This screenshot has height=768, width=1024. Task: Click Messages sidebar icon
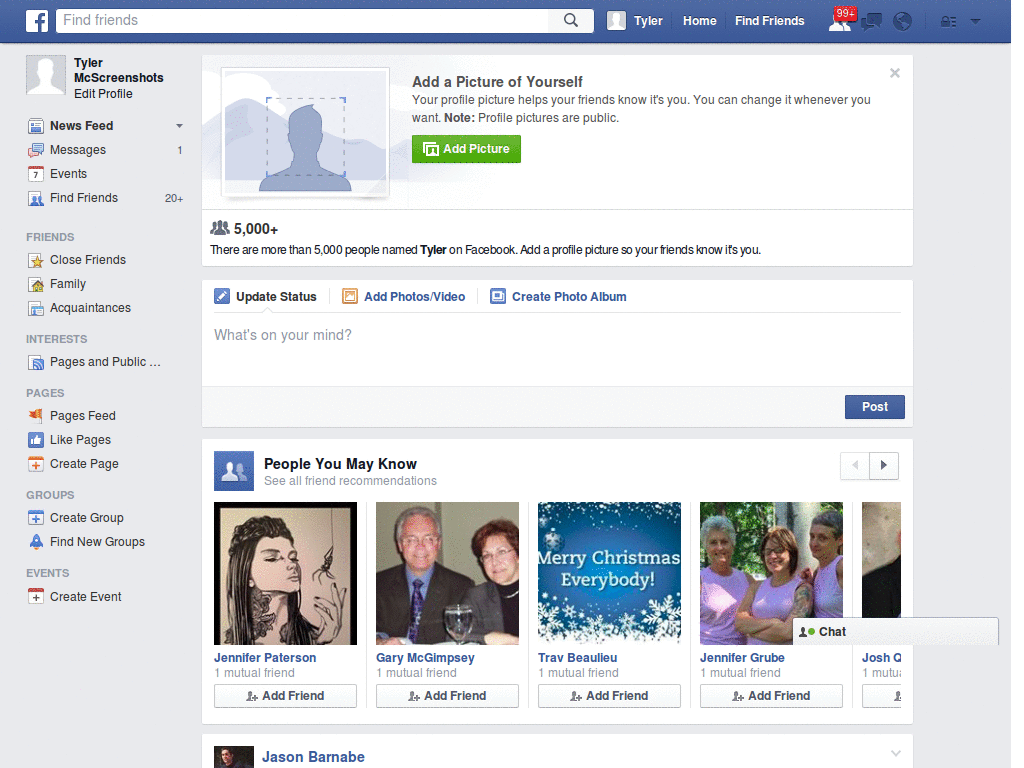(36, 150)
